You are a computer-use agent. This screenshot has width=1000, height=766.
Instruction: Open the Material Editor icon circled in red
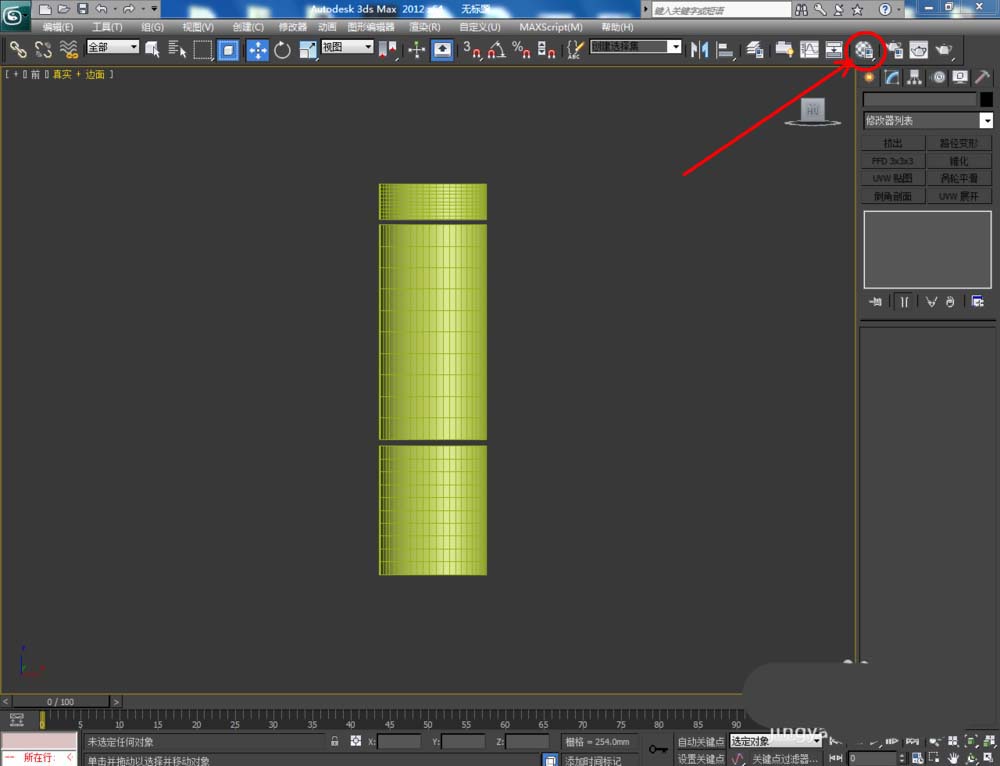pyautogui.click(x=865, y=49)
